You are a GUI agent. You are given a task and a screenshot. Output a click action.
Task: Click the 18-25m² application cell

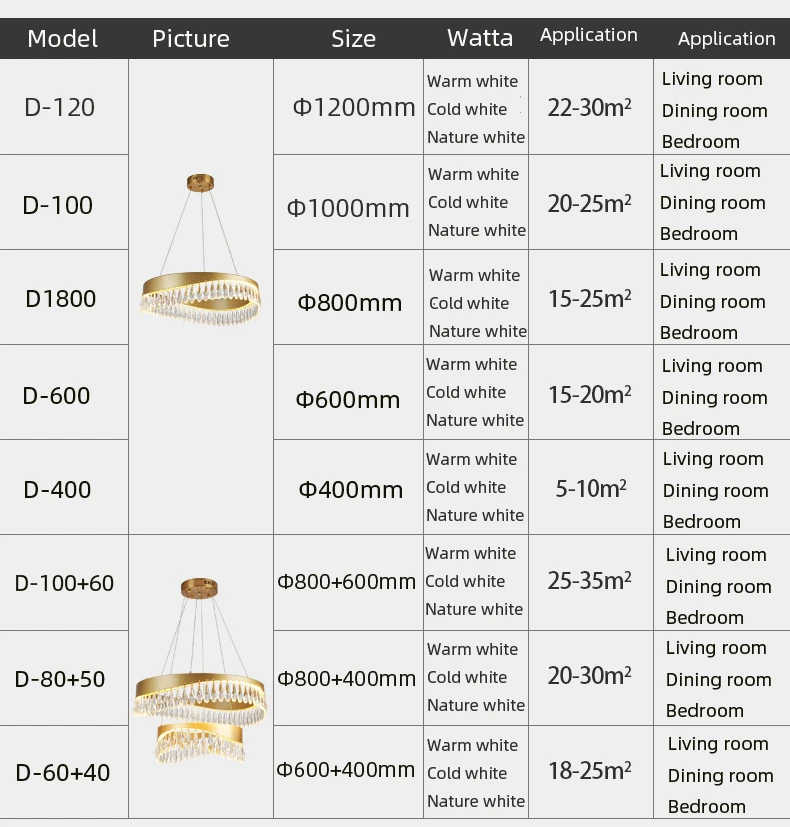click(590, 771)
